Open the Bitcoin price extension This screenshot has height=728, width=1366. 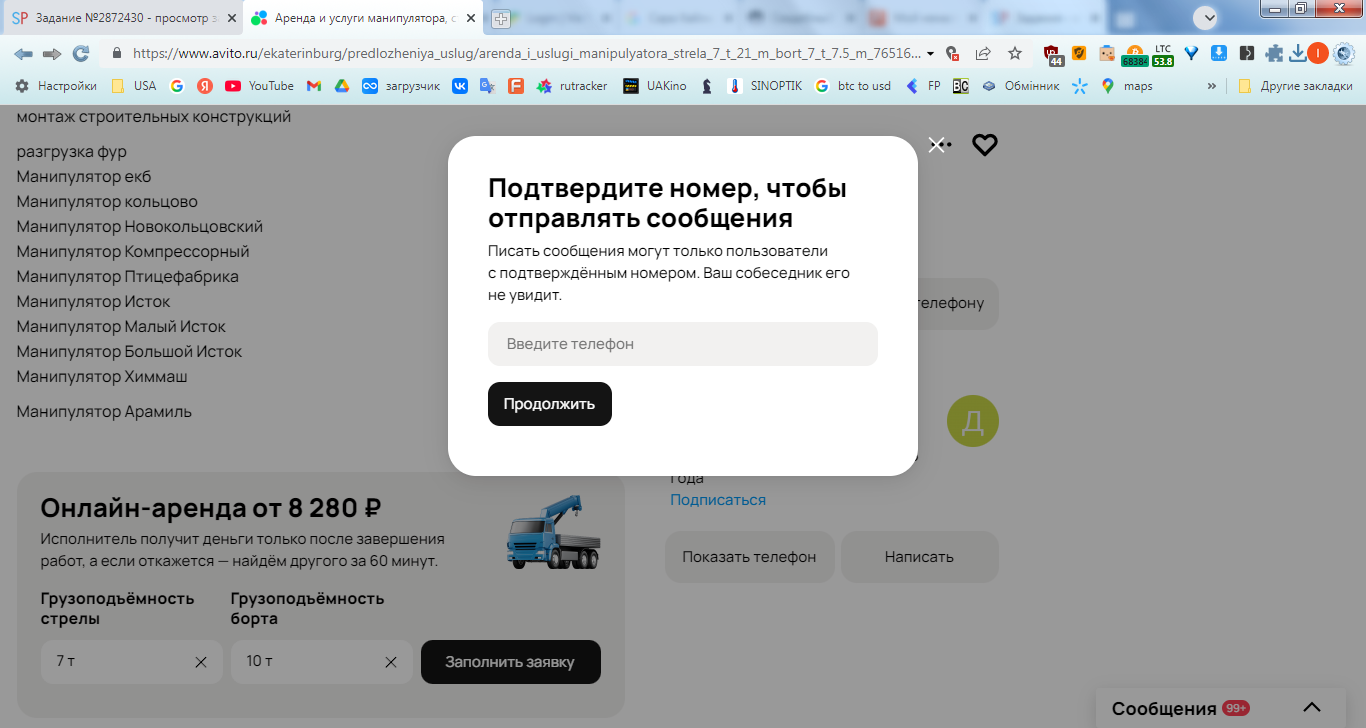(1134, 54)
